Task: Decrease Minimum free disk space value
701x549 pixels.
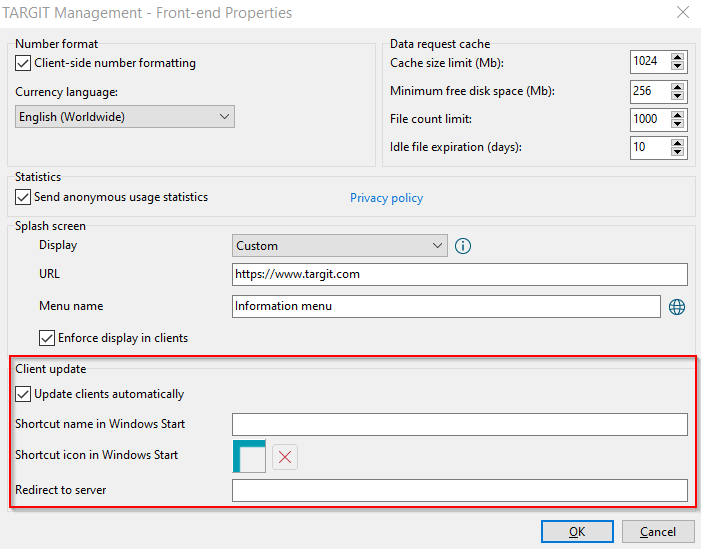Action: point(678,95)
